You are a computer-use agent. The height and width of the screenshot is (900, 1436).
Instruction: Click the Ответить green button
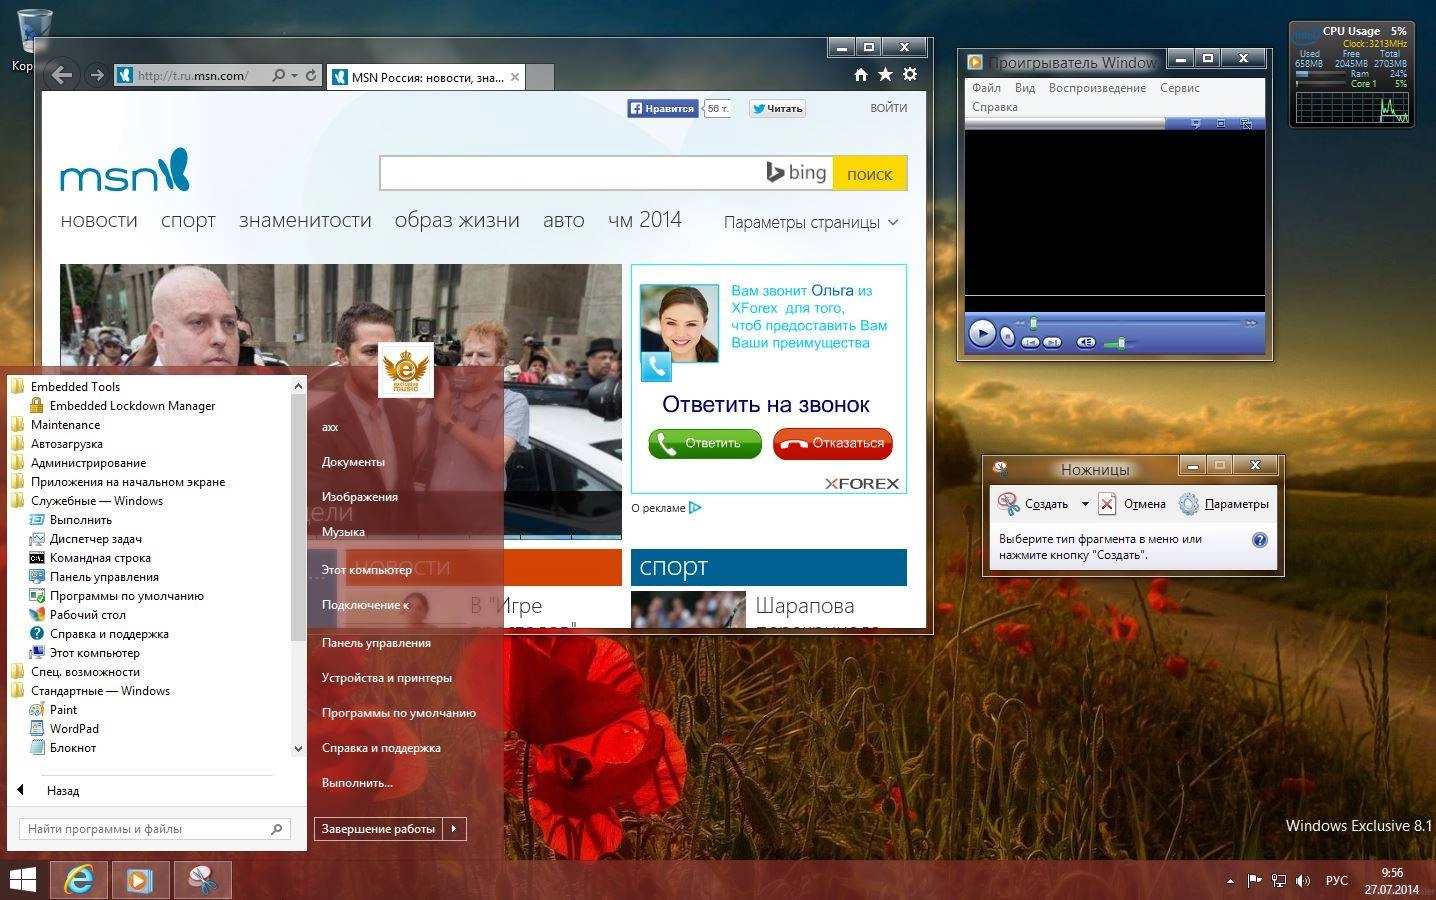(x=705, y=443)
